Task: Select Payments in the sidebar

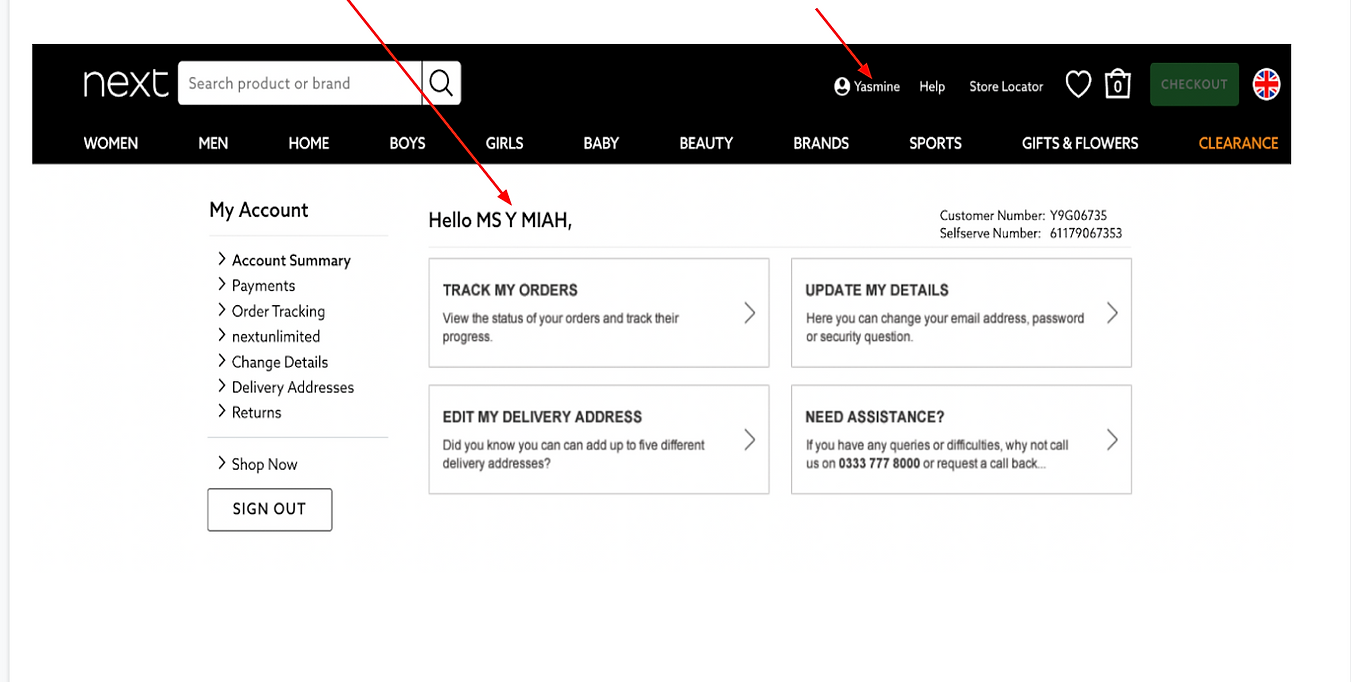Action: click(x=263, y=286)
